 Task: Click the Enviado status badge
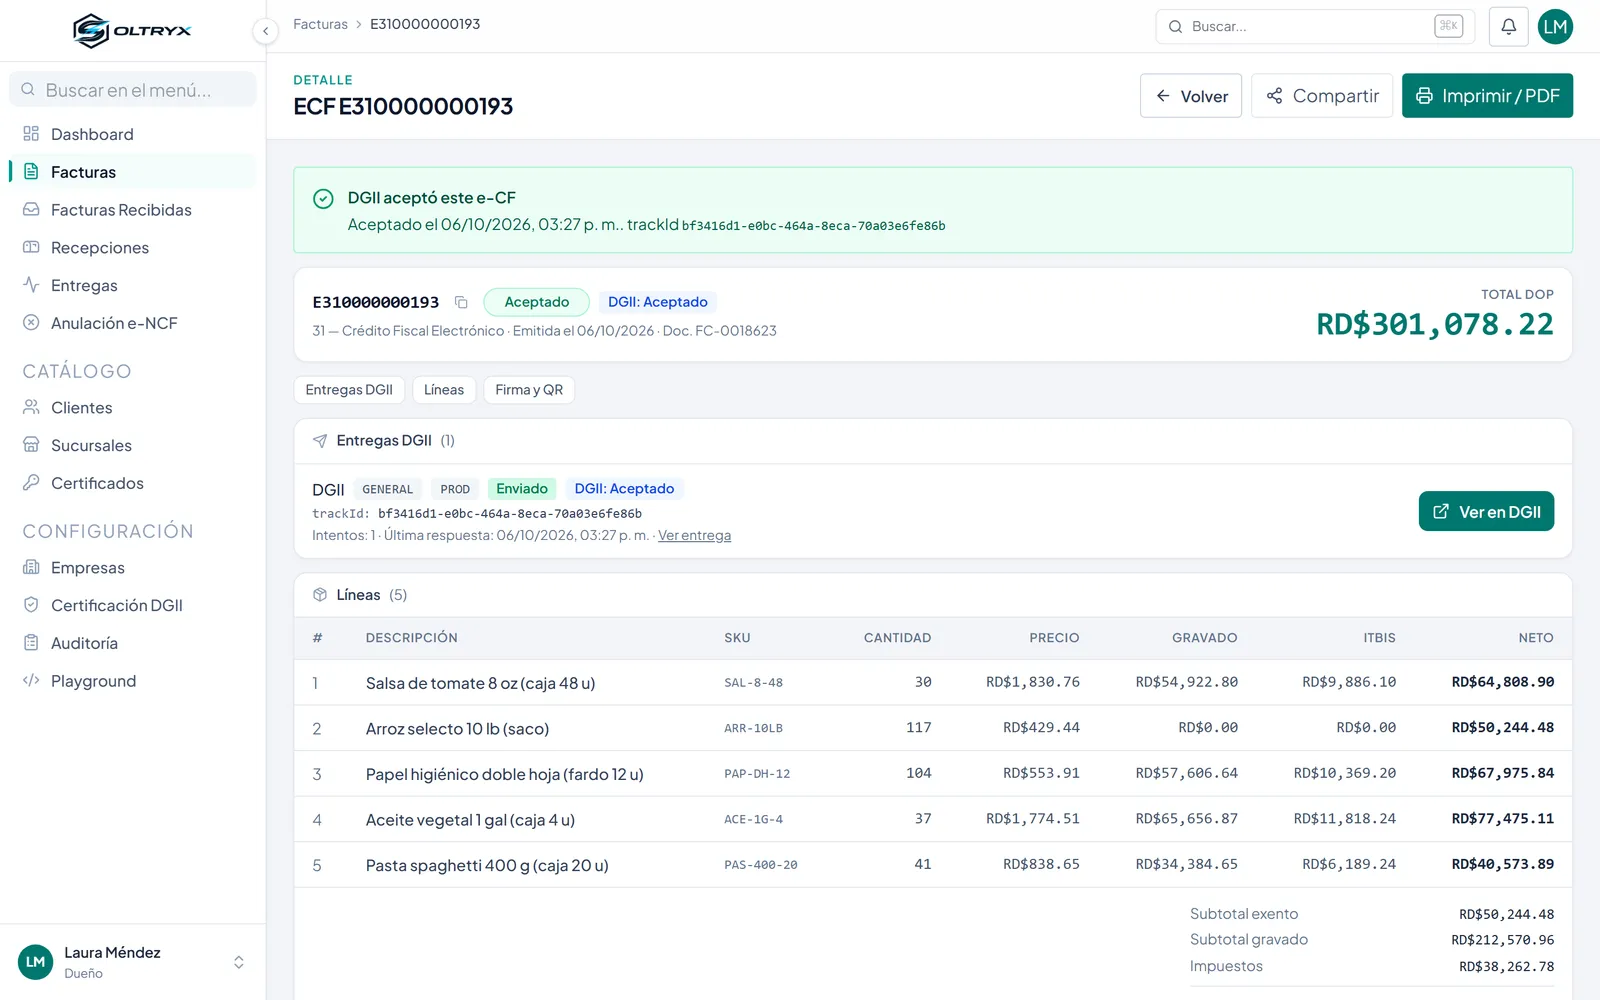point(522,489)
